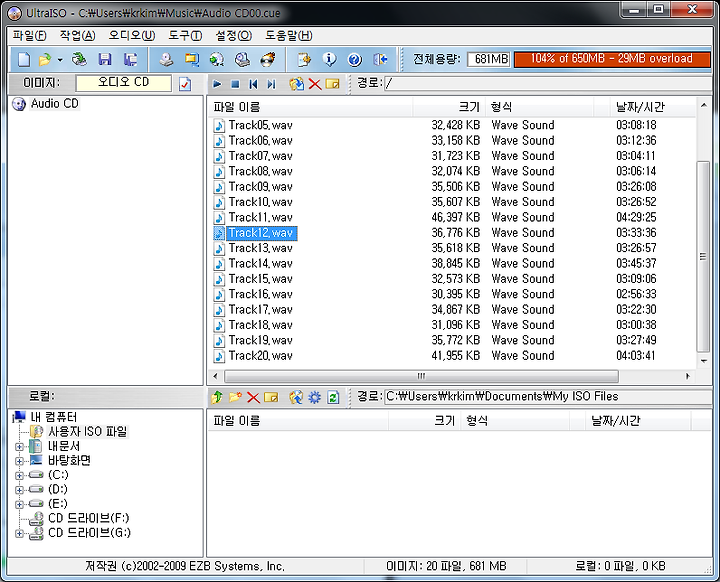This screenshot has width=720, height=582.
Task: Skip to previous track
Action: pyautogui.click(x=253, y=84)
